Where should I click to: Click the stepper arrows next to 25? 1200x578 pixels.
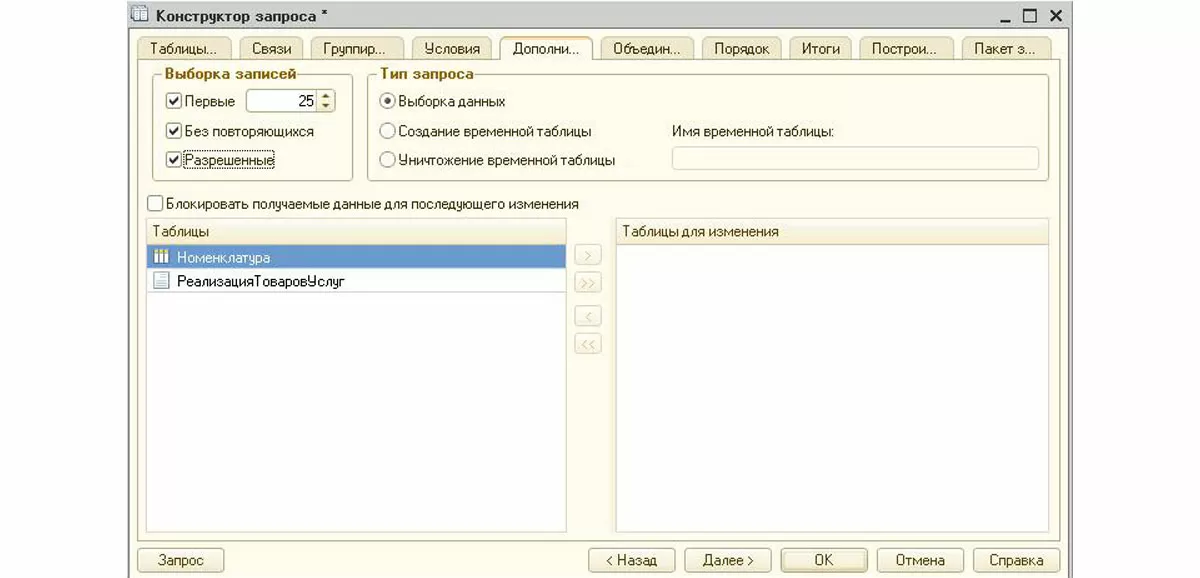point(327,101)
